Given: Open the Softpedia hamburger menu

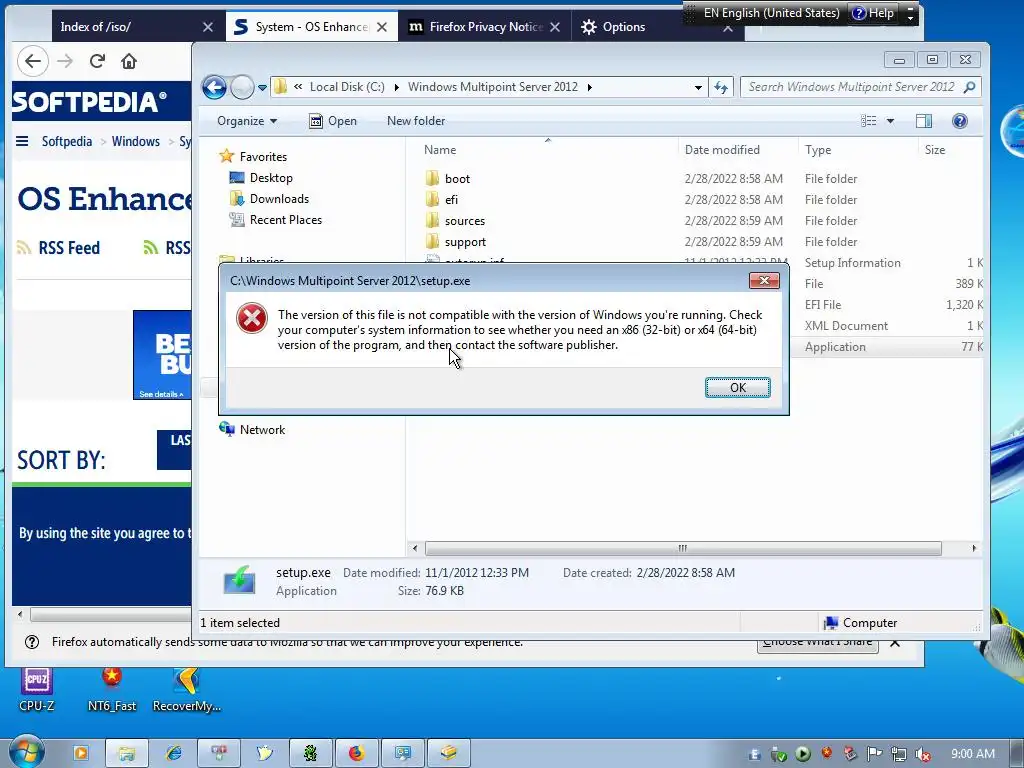Looking at the screenshot, I should click(22, 141).
